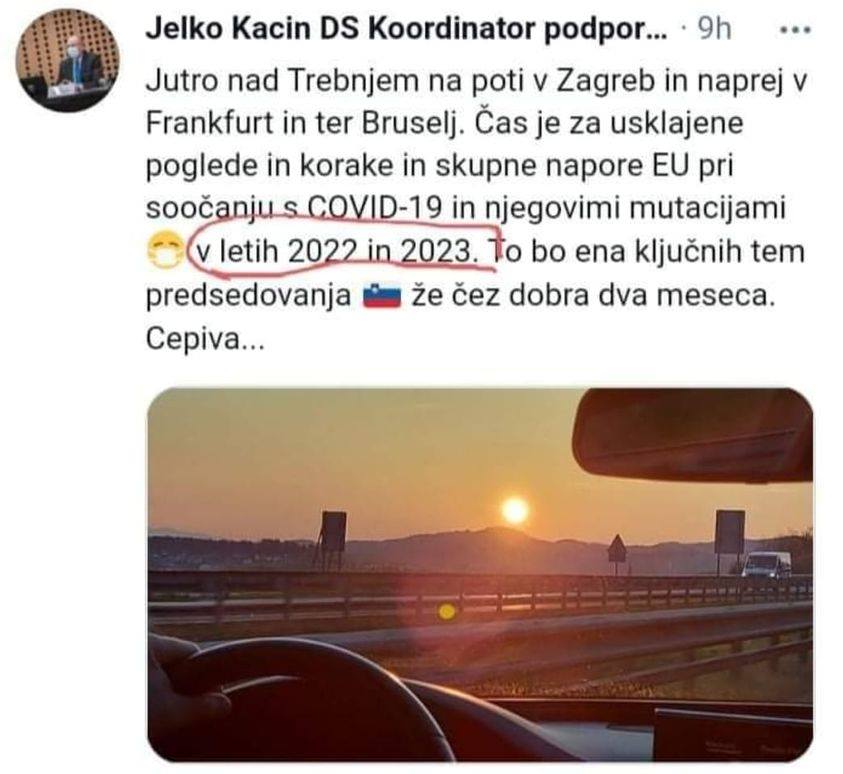Click the white van in the photo
This screenshot has width=843, height=774.
click(766, 564)
